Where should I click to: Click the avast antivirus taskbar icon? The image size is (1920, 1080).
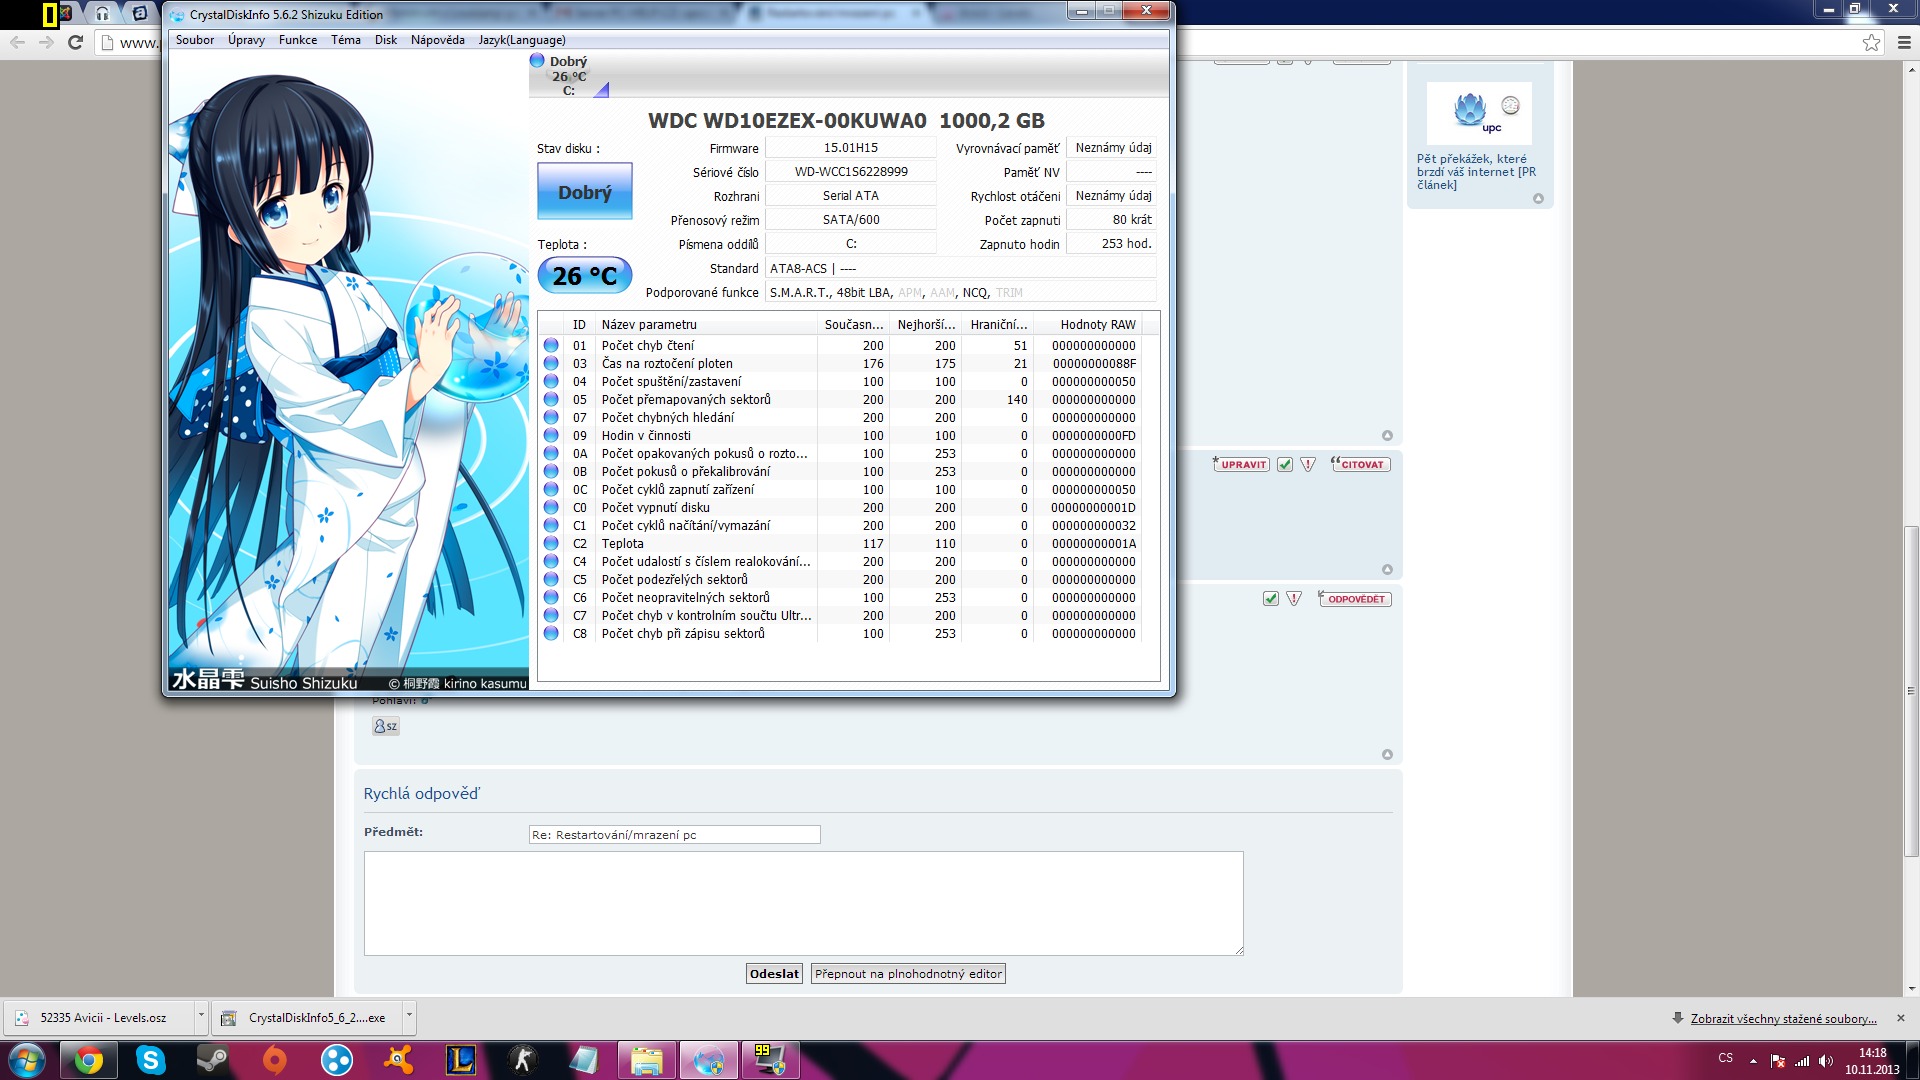pyautogui.click(x=398, y=1060)
